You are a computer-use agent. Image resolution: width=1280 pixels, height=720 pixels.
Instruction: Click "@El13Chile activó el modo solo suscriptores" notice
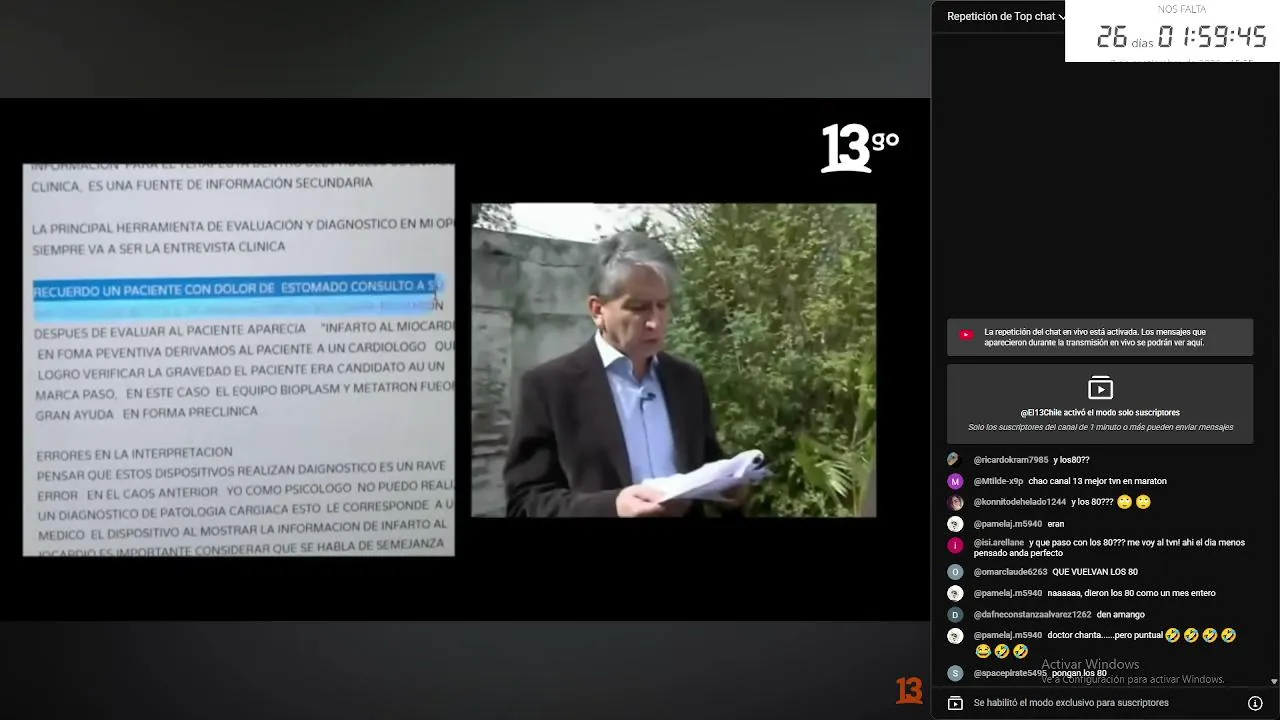click(1100, 412)
